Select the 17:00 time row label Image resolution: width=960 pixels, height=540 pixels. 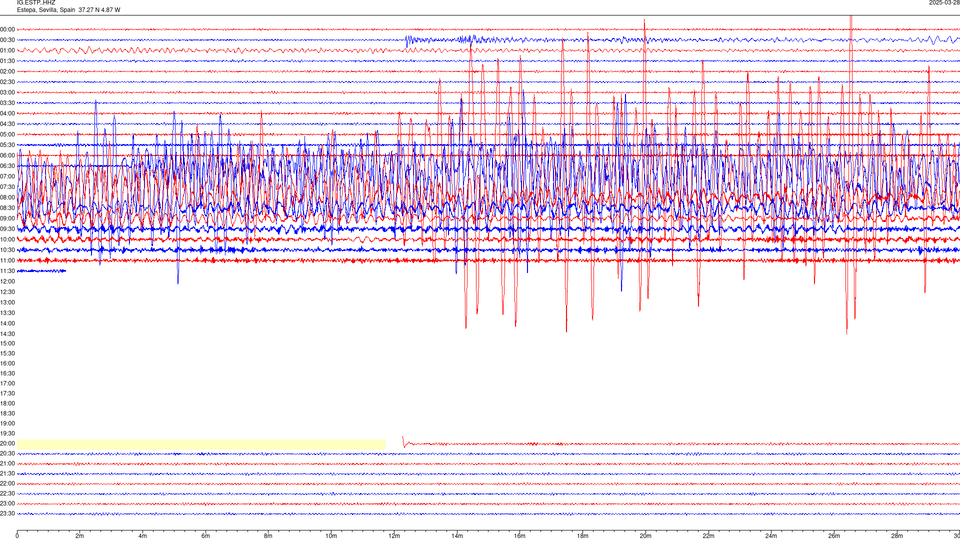pos(7,383)
